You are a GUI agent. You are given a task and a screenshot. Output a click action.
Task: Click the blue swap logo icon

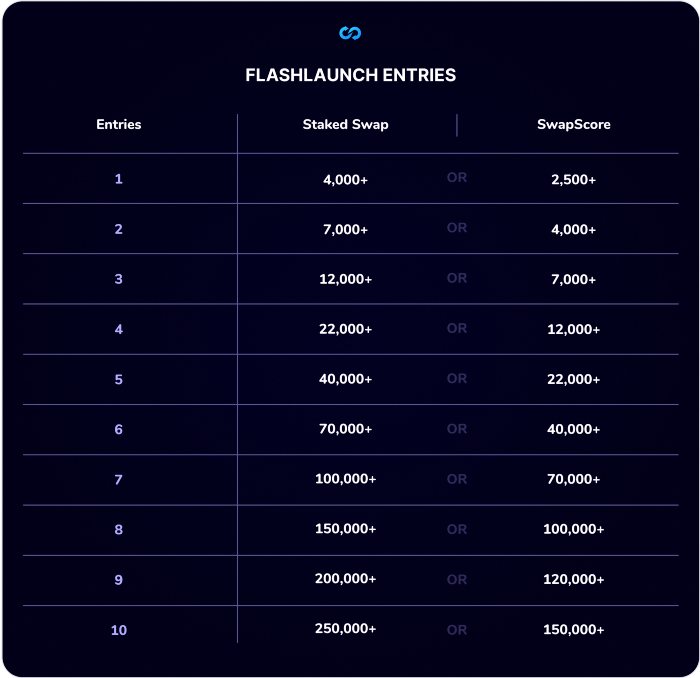tap(350, 33)
